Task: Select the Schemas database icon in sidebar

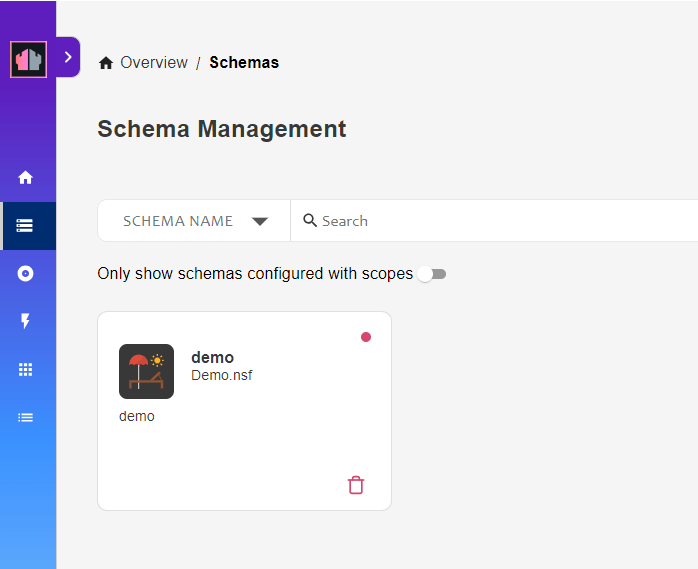Action: click(24, 226)
